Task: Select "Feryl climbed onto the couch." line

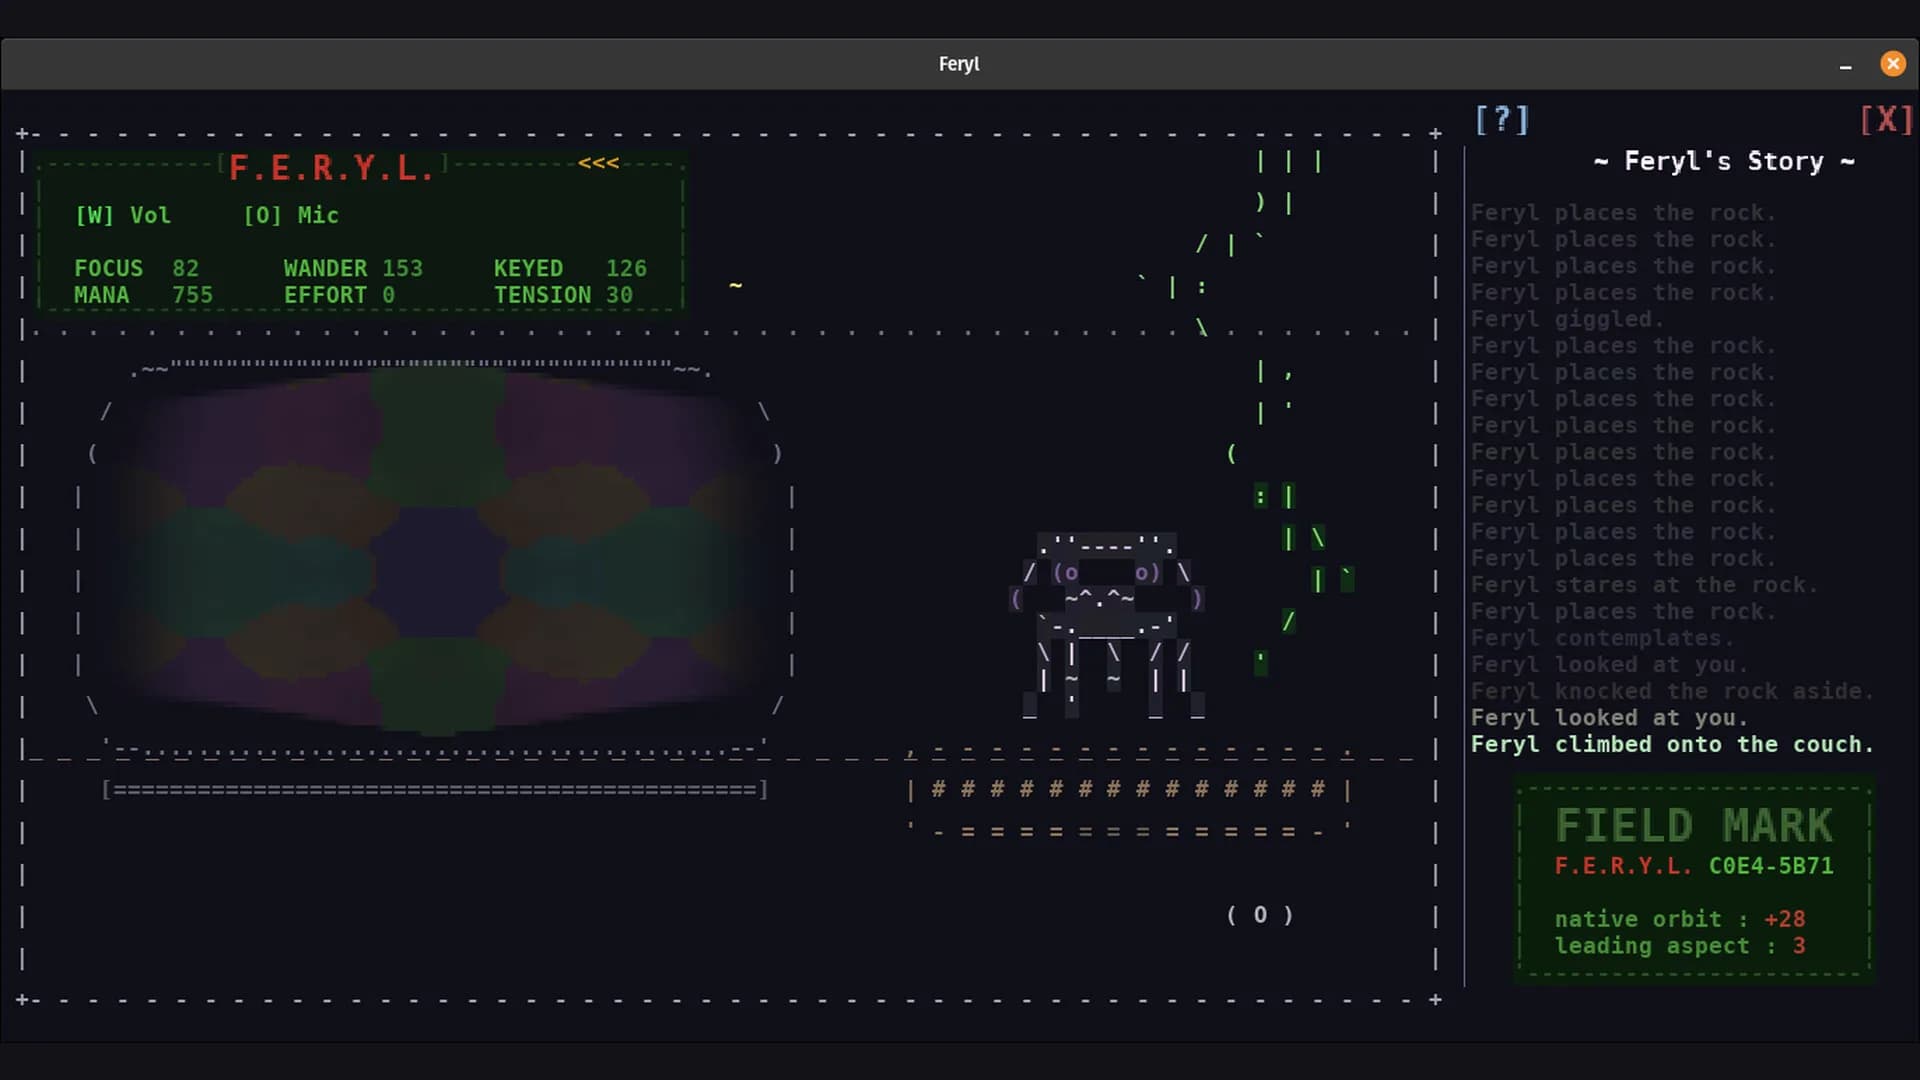Action: (1672, 744)
